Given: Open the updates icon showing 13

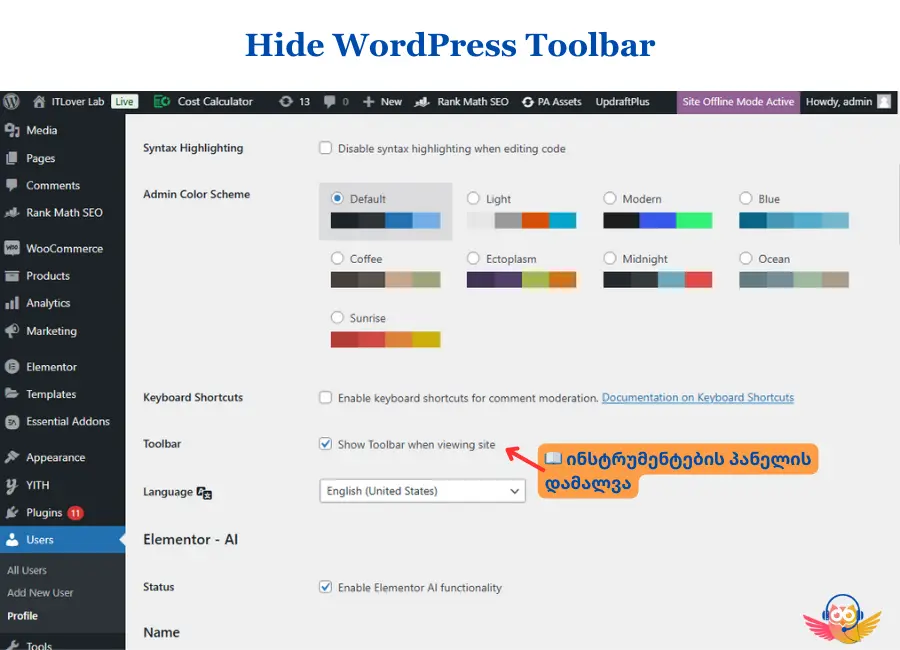Looking at the screenshot, I should tap(286, 101).
